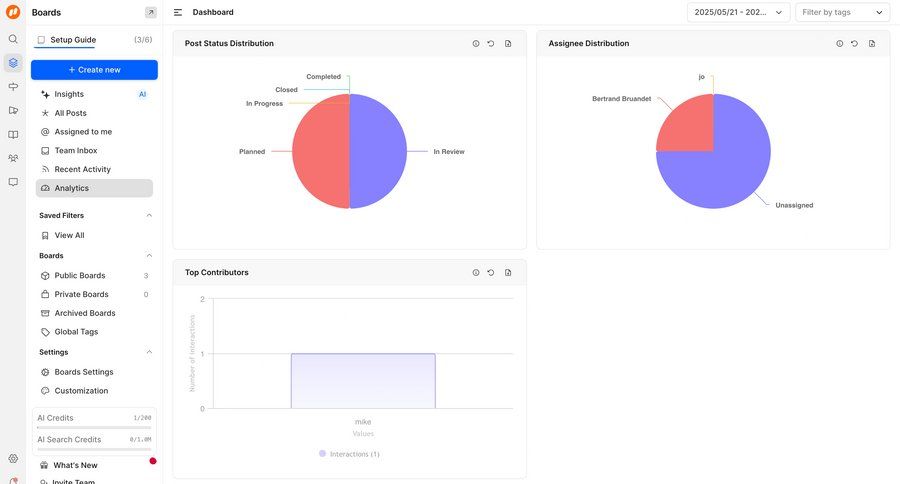Open settings gear icon at rail bottom

(x=13, y=458)
